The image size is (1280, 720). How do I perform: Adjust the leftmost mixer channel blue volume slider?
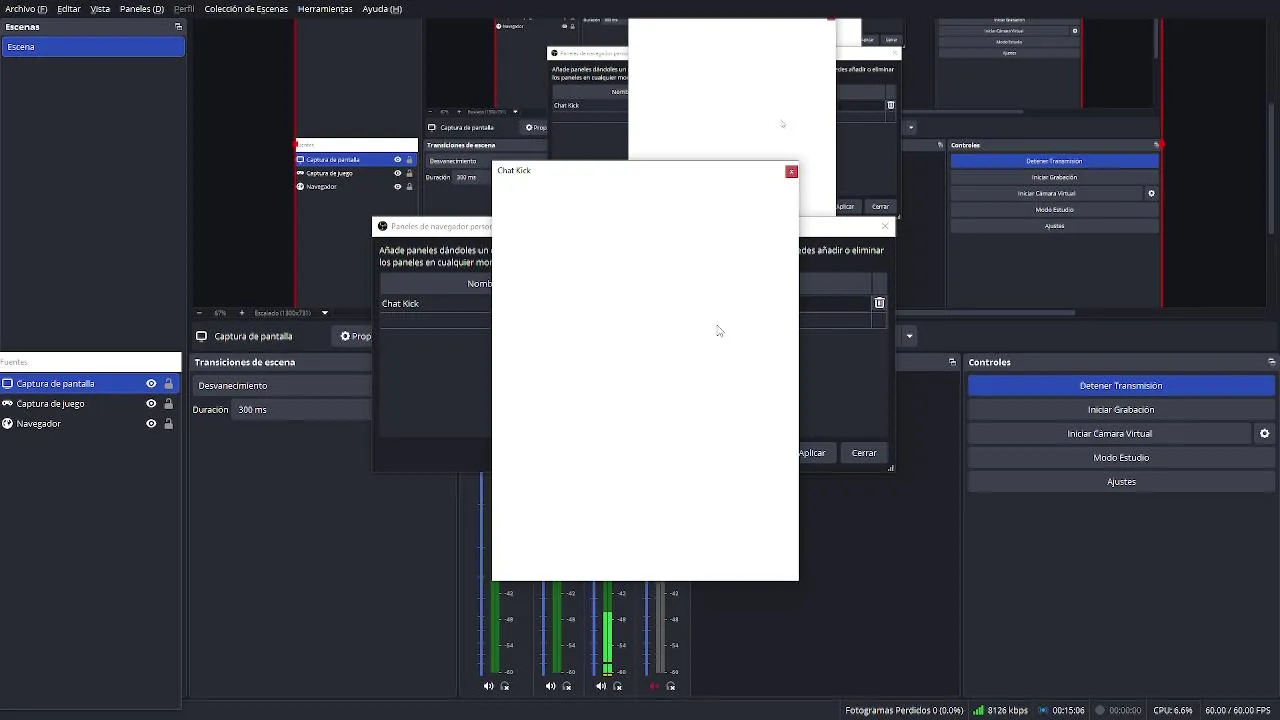pyautogui.click(x=481, y=573)
